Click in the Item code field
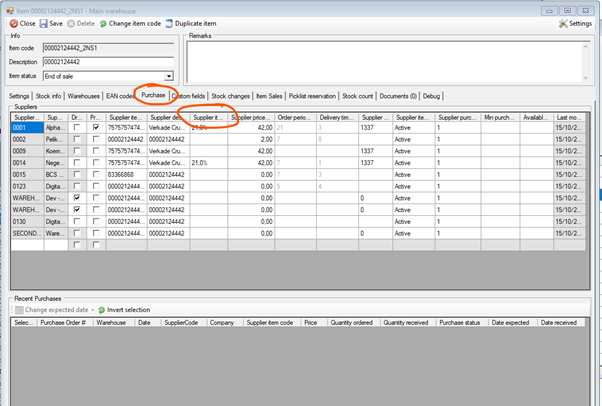Viewport: 602px width, 406px height. click(x=108, y=48)
